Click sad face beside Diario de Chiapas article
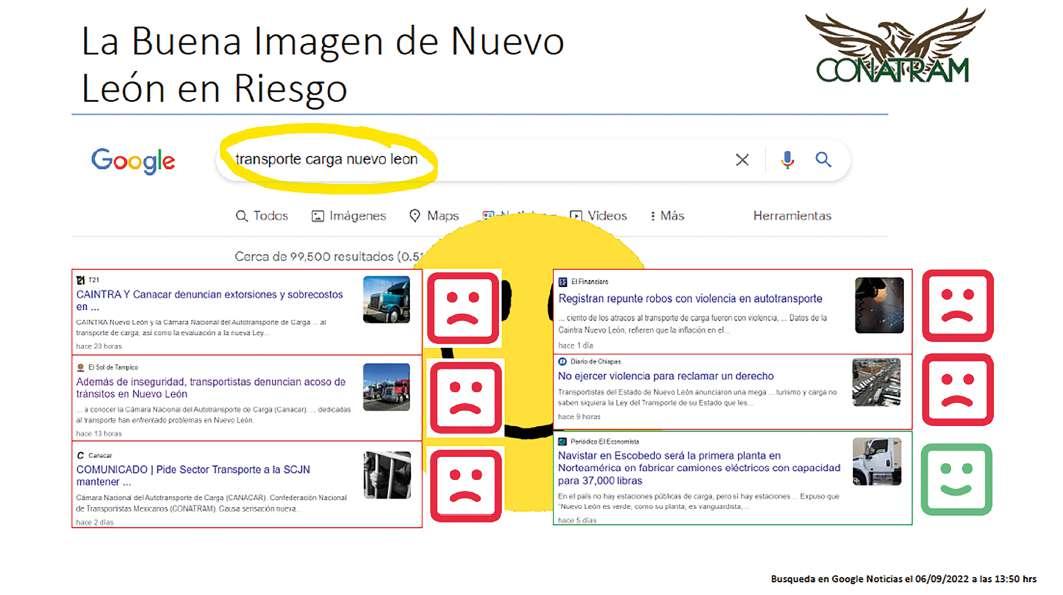The width and height of the screenshot is (1063, 595). click(x=958, y=390)
